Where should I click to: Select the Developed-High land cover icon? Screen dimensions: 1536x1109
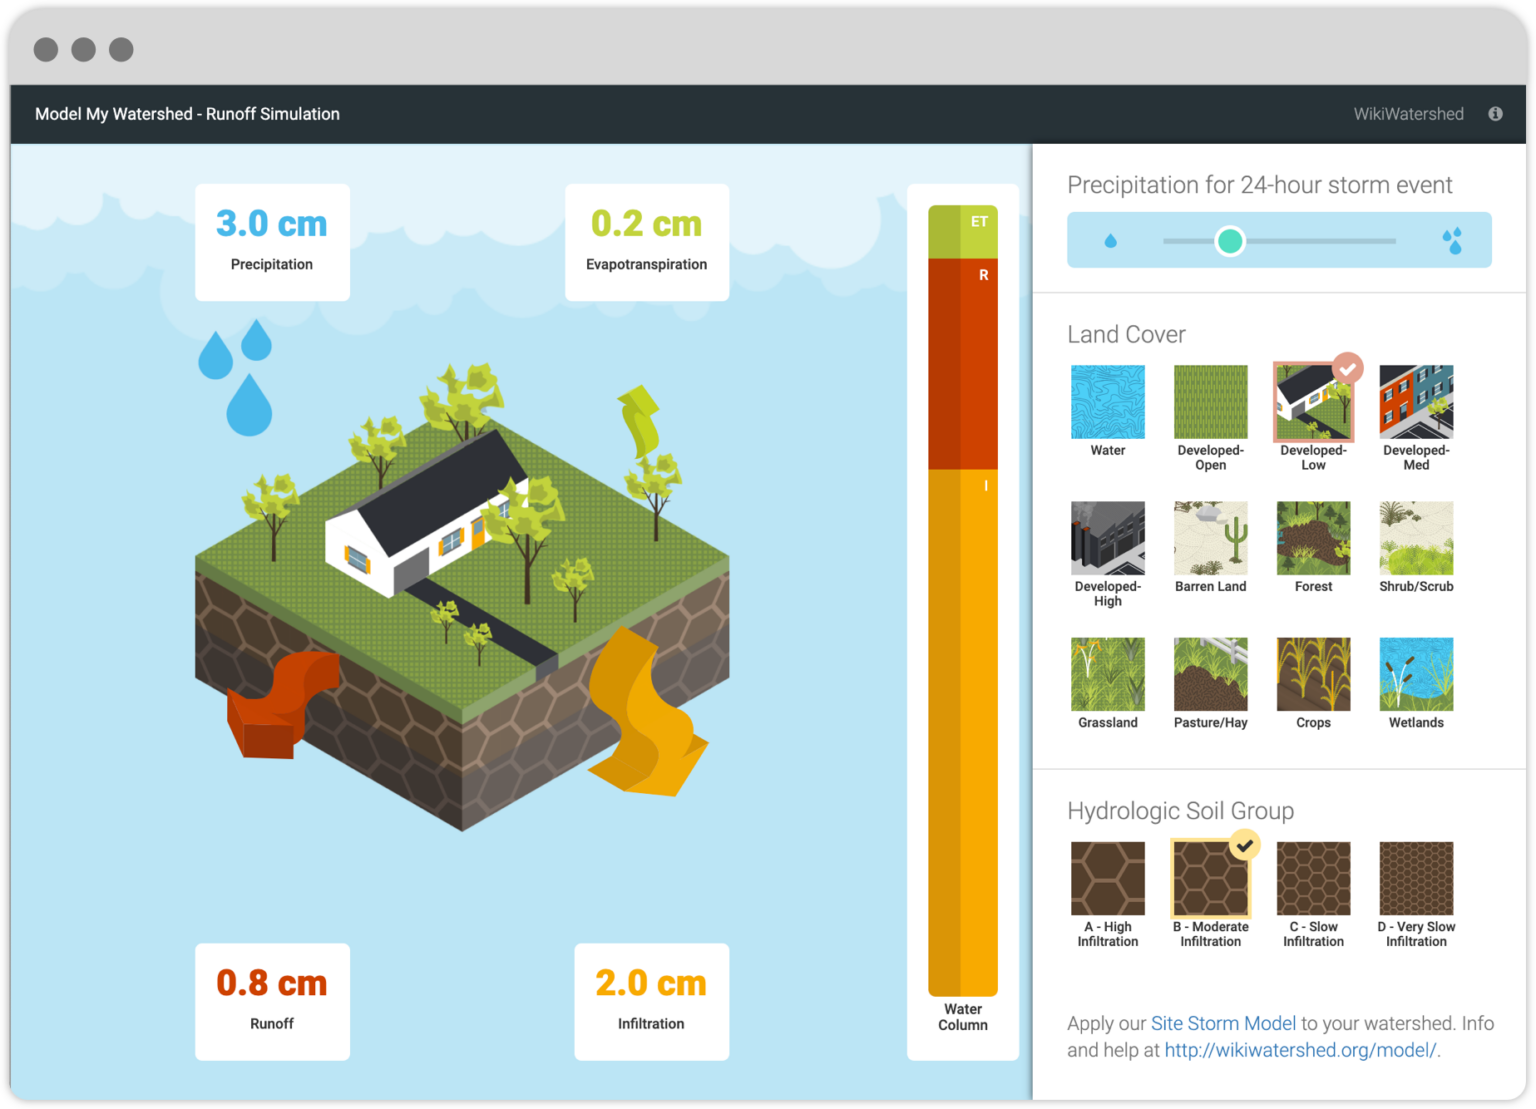tap(1107, 537)
